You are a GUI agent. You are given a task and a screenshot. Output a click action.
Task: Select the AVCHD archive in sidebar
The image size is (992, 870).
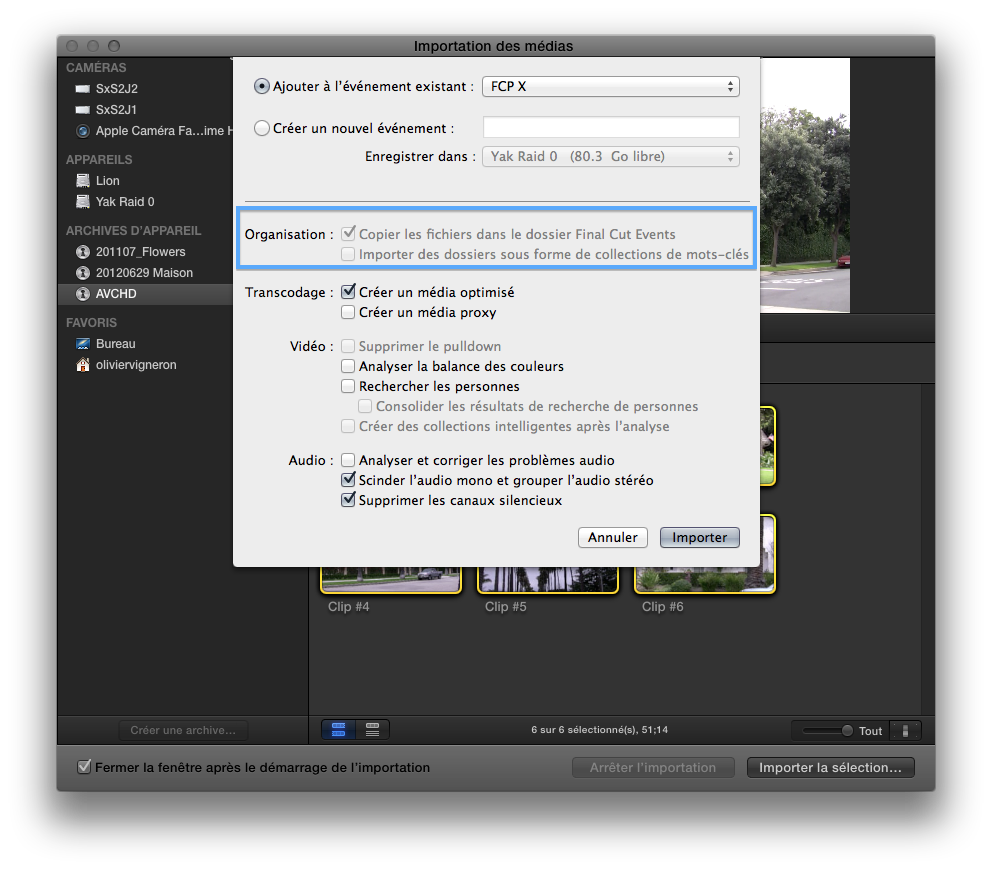(145, 294)
